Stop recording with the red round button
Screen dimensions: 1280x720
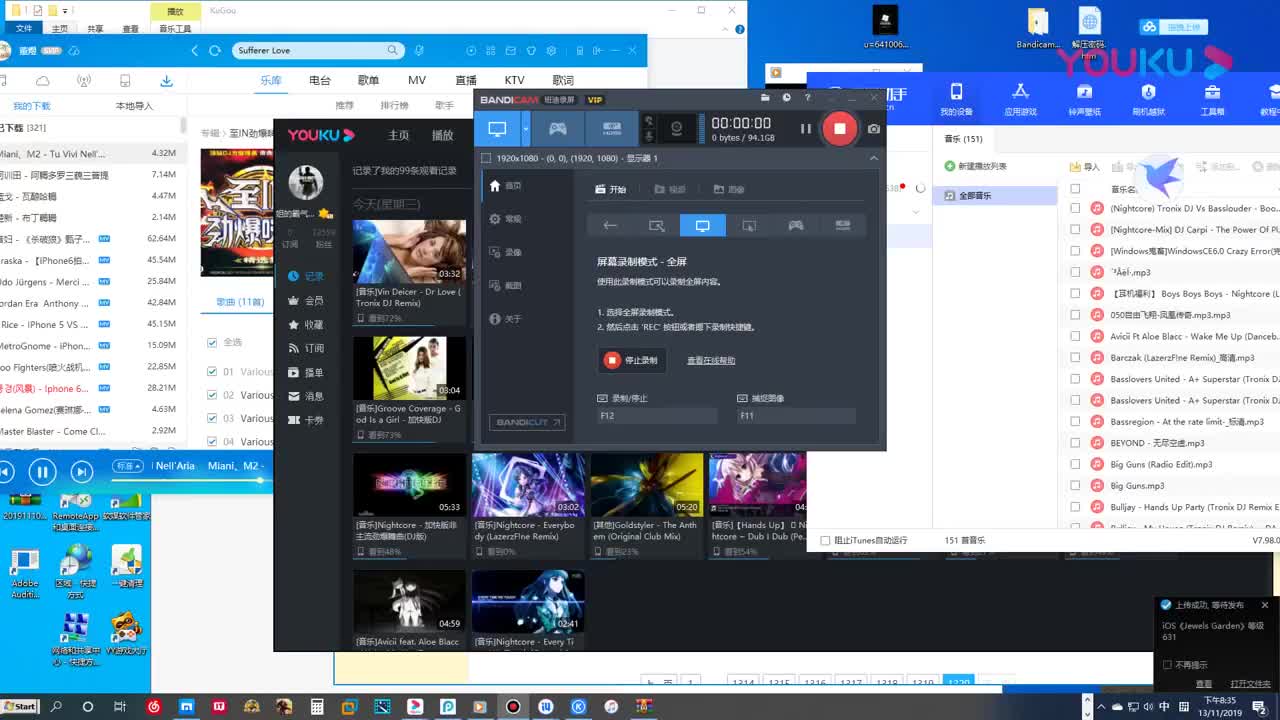tap(840, 128)
